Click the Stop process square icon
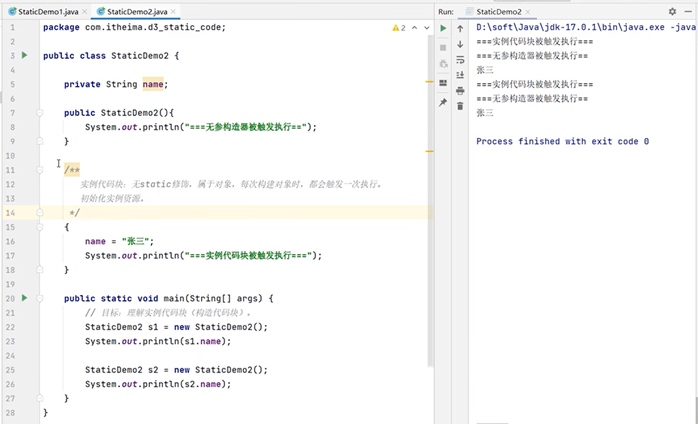 tap(443, 47)
